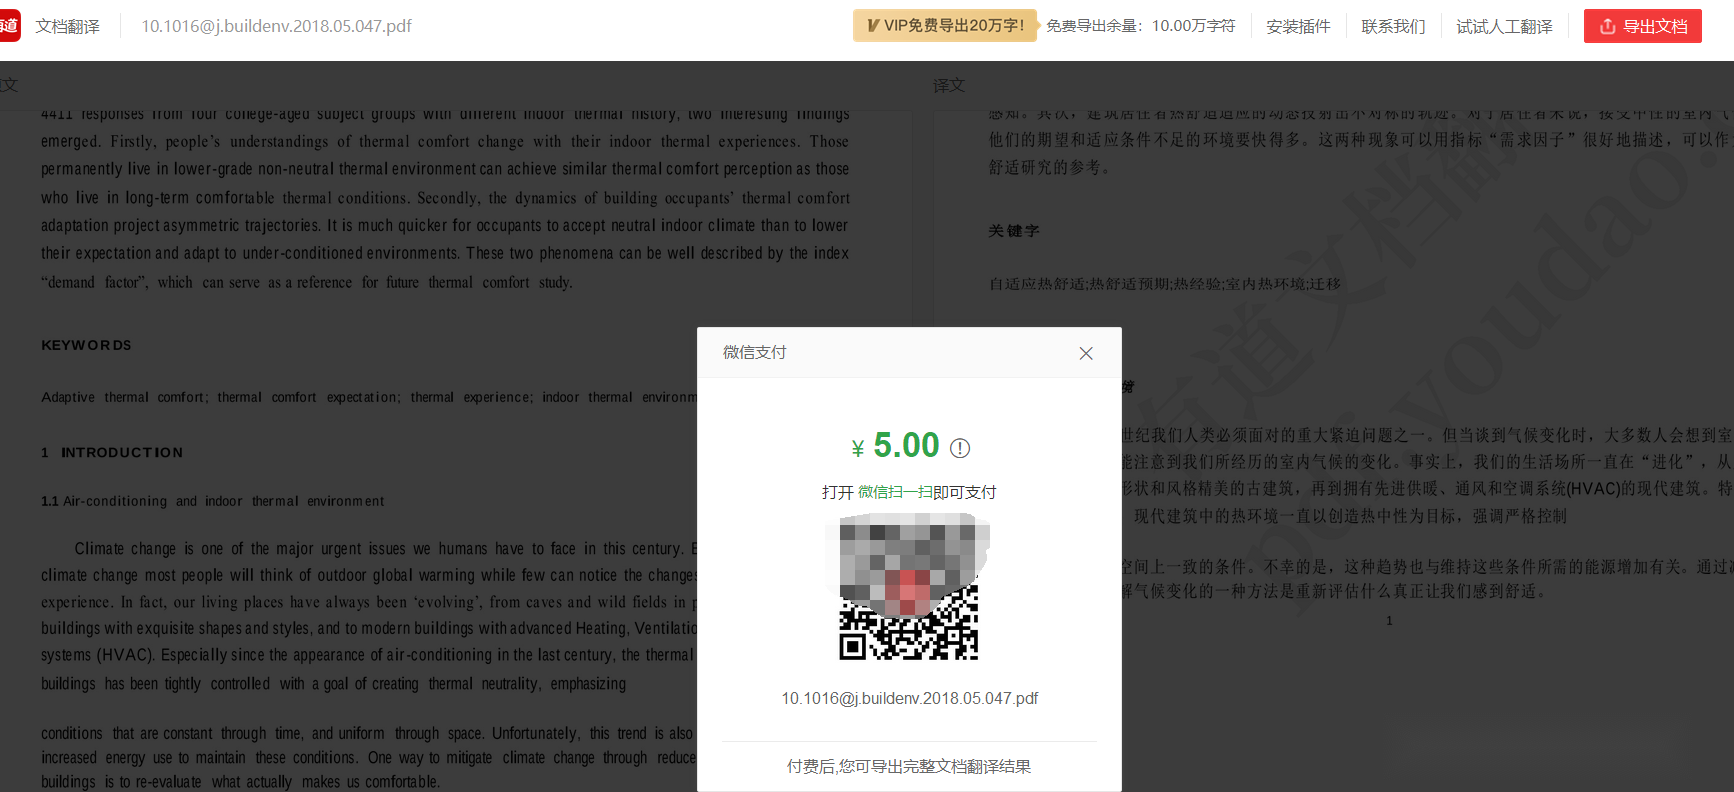The image size is (1734, 792).
Task: Click the 1 INTRODUCTION heading
Action: pyautogui.click(x=112, y=453)
